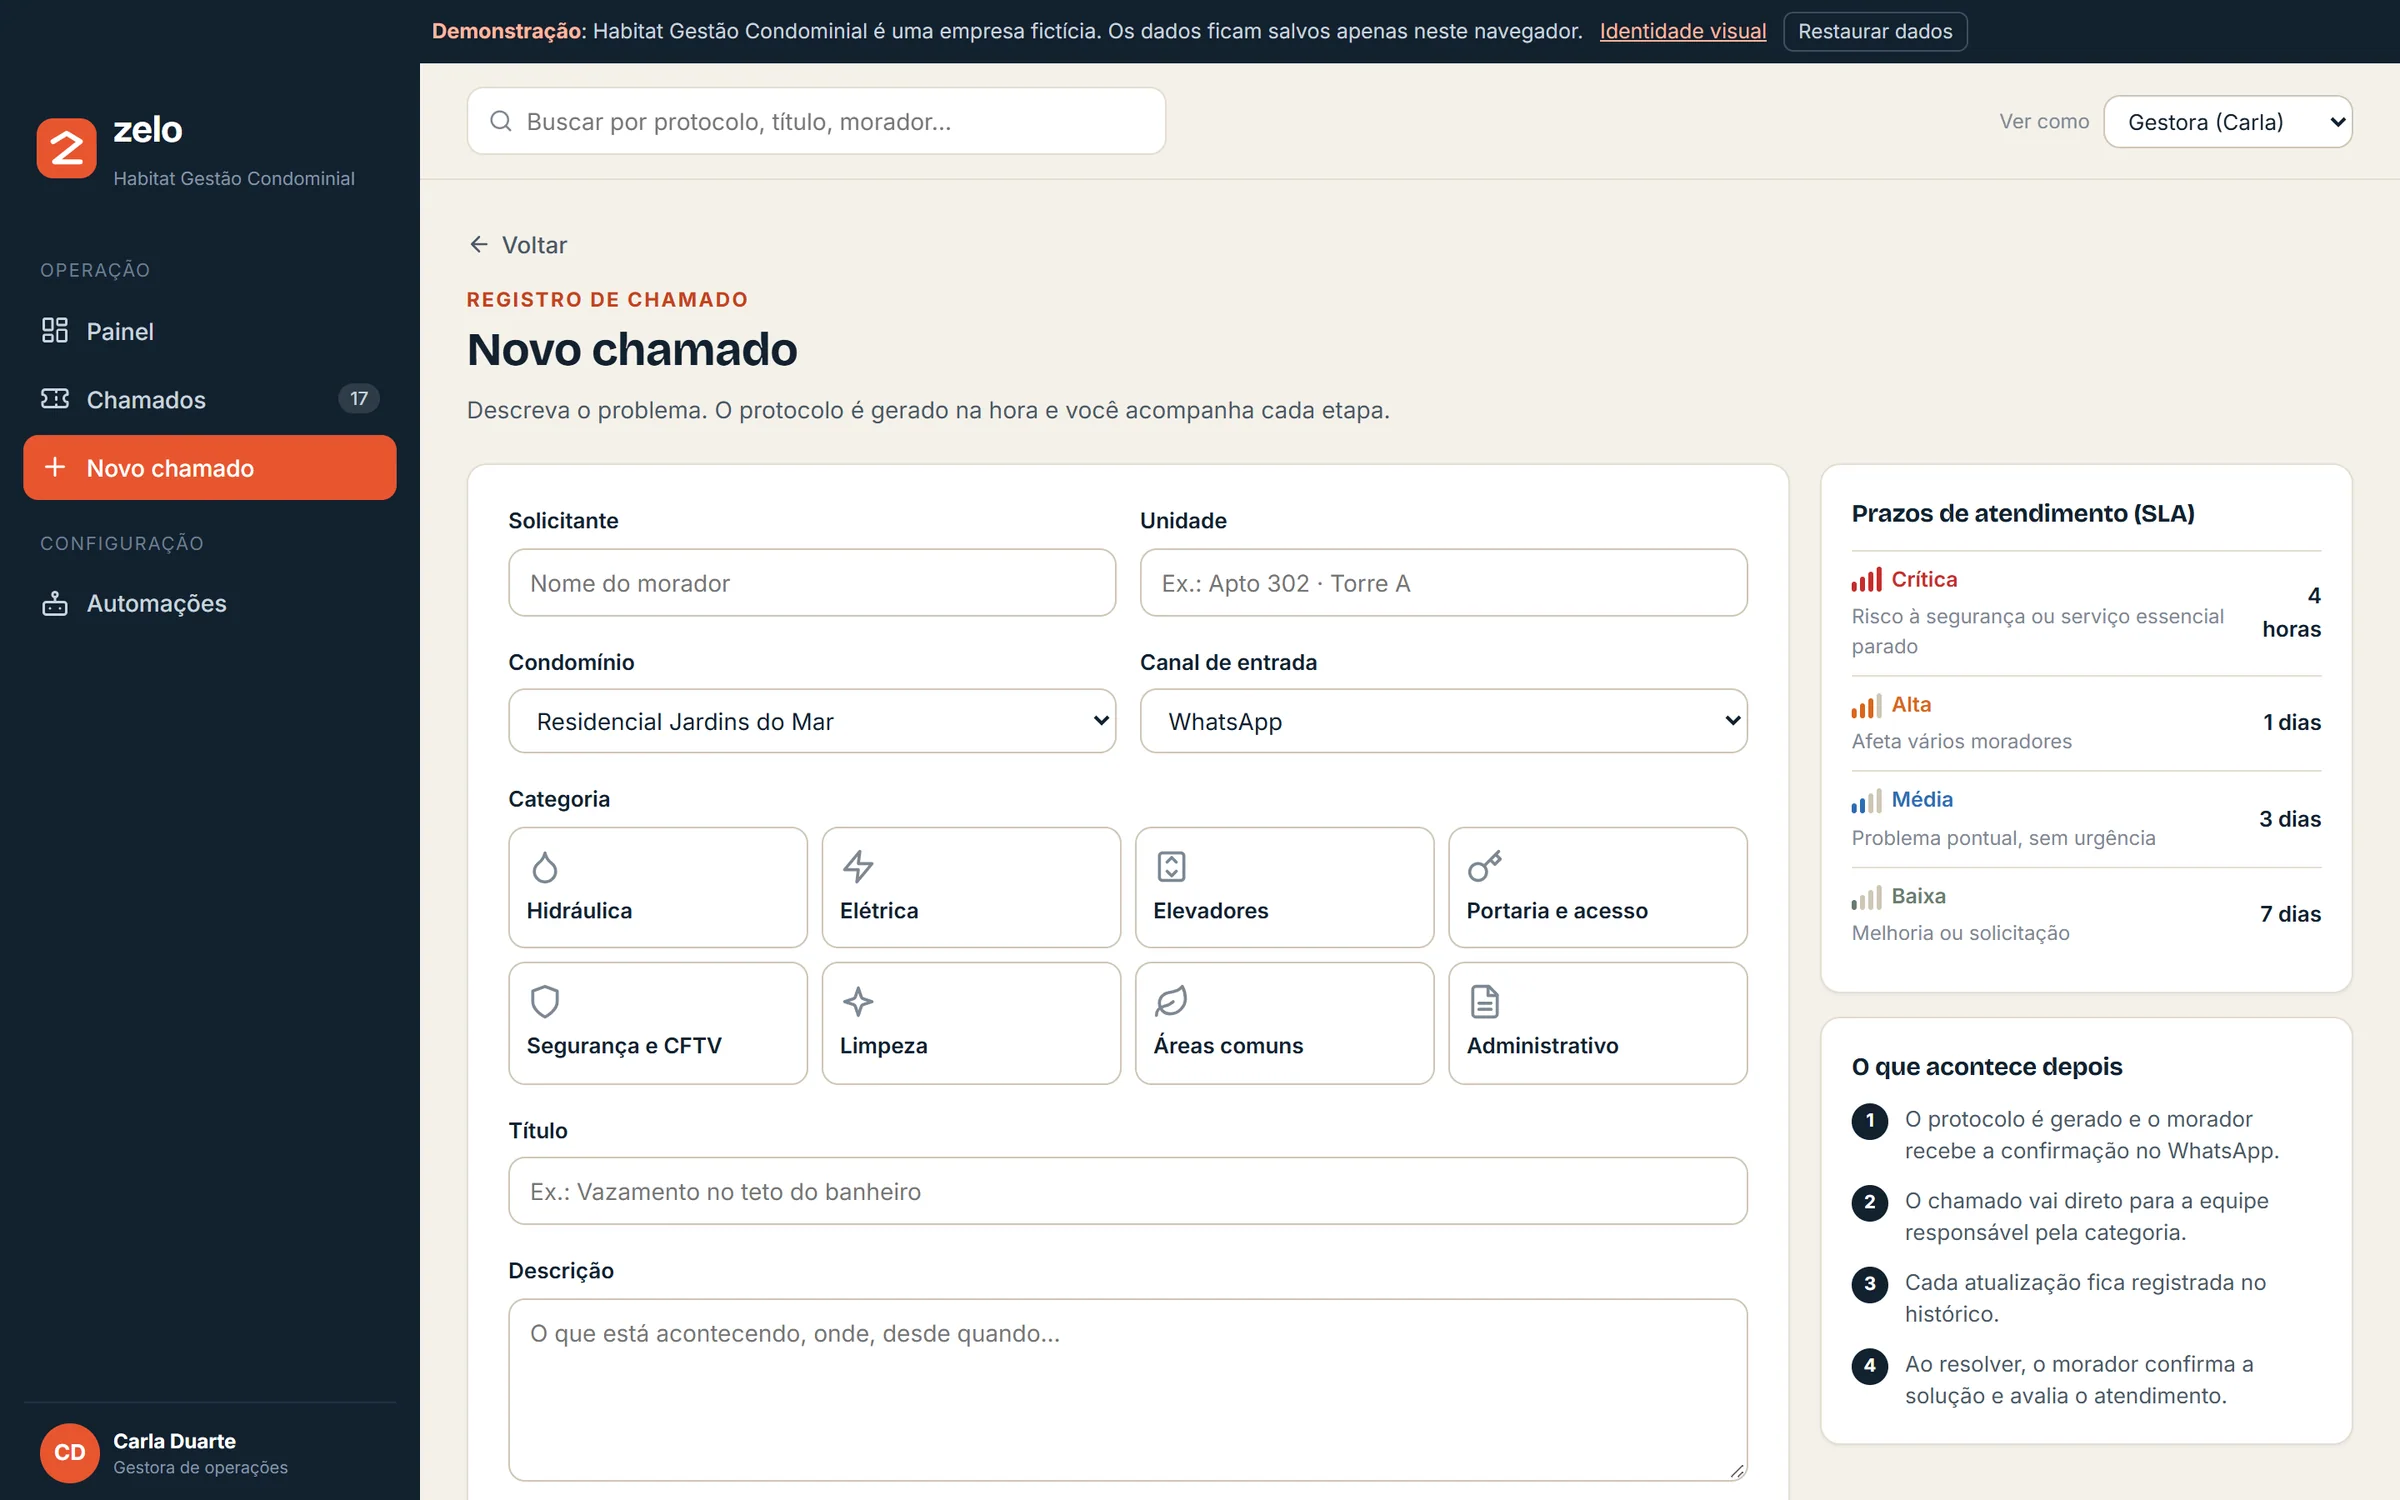Click the zelo logo icon
2400x1500 pixels.
66,148
